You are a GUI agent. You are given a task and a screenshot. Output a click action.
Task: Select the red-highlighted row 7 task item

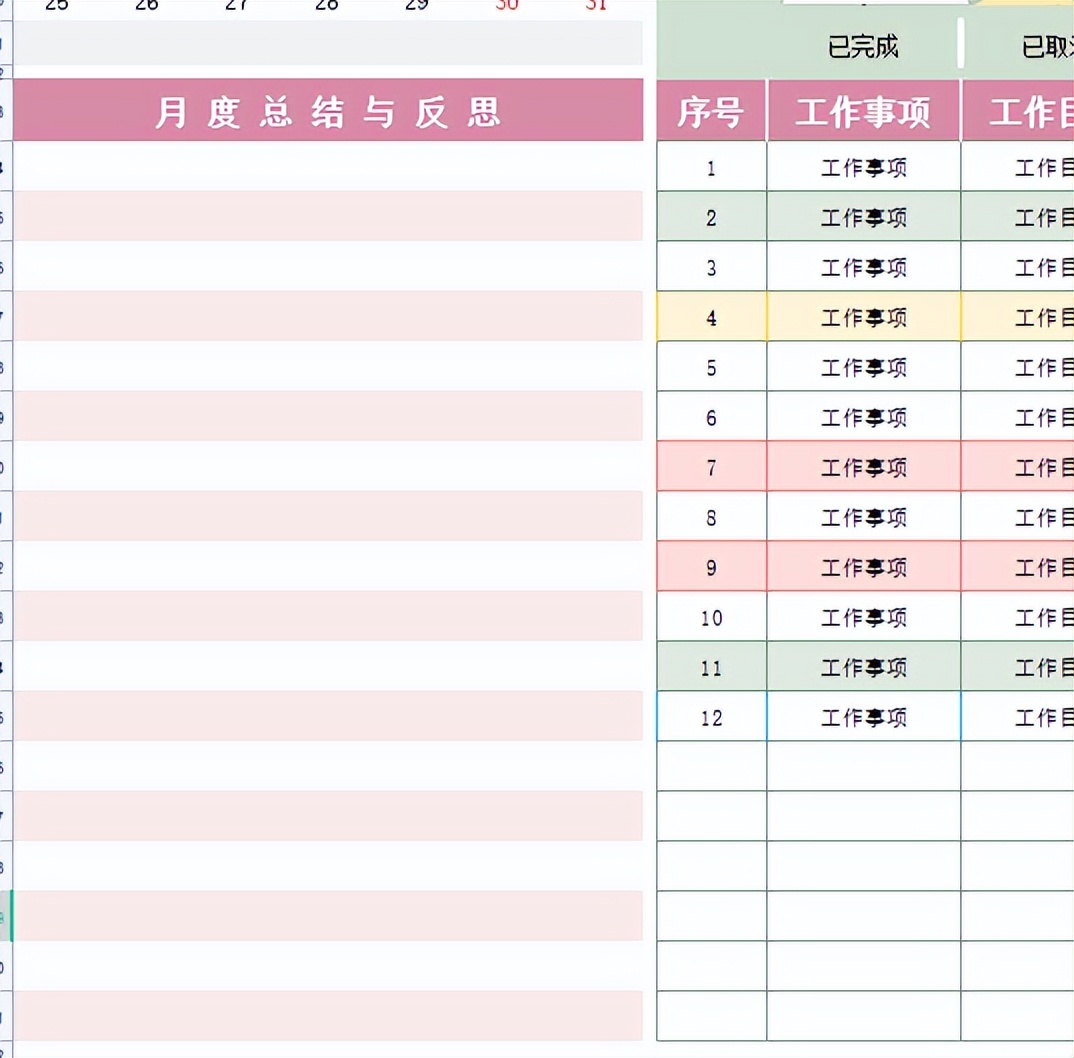tap(863, 467)
